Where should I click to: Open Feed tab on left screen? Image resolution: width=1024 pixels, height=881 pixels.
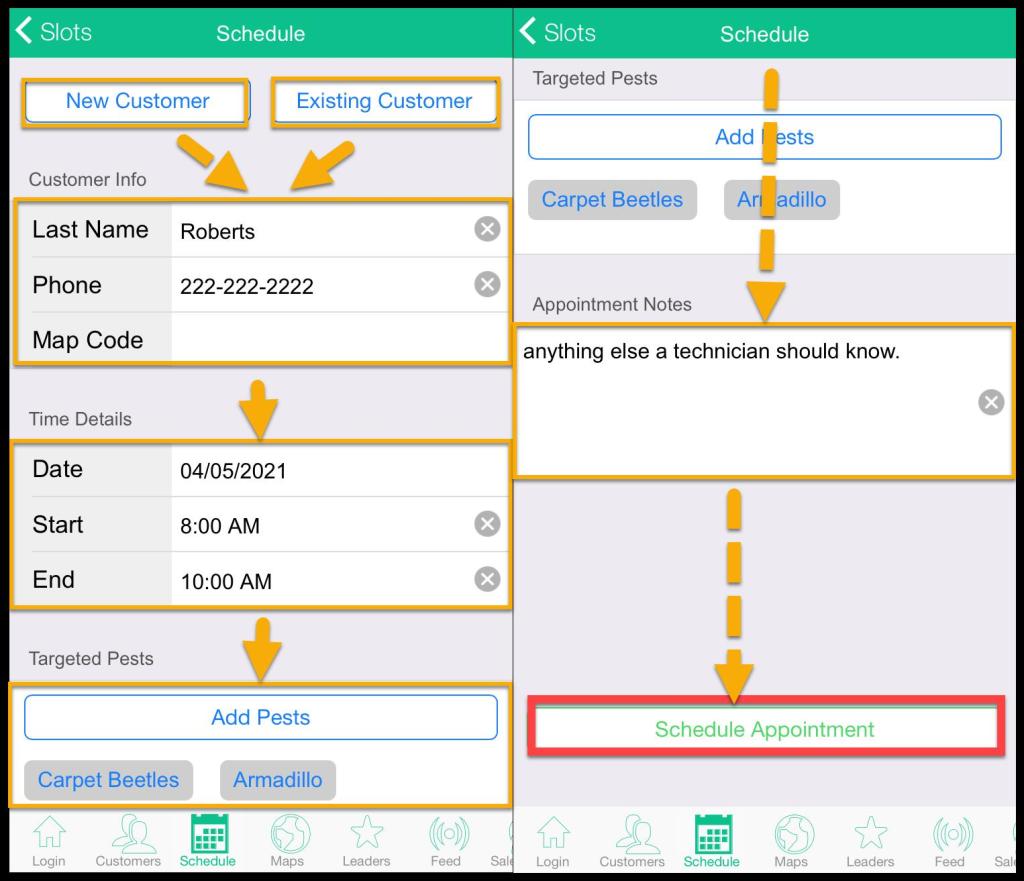click(446, 841)
